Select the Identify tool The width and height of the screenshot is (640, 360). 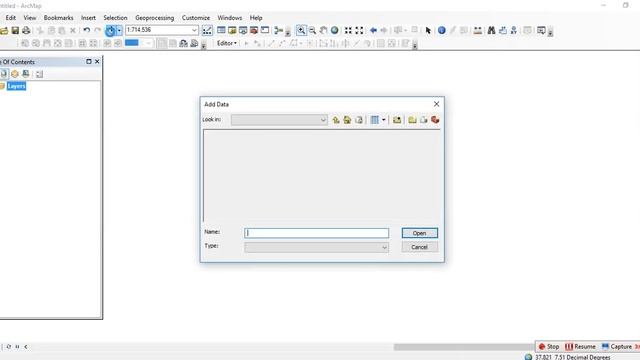442,30
